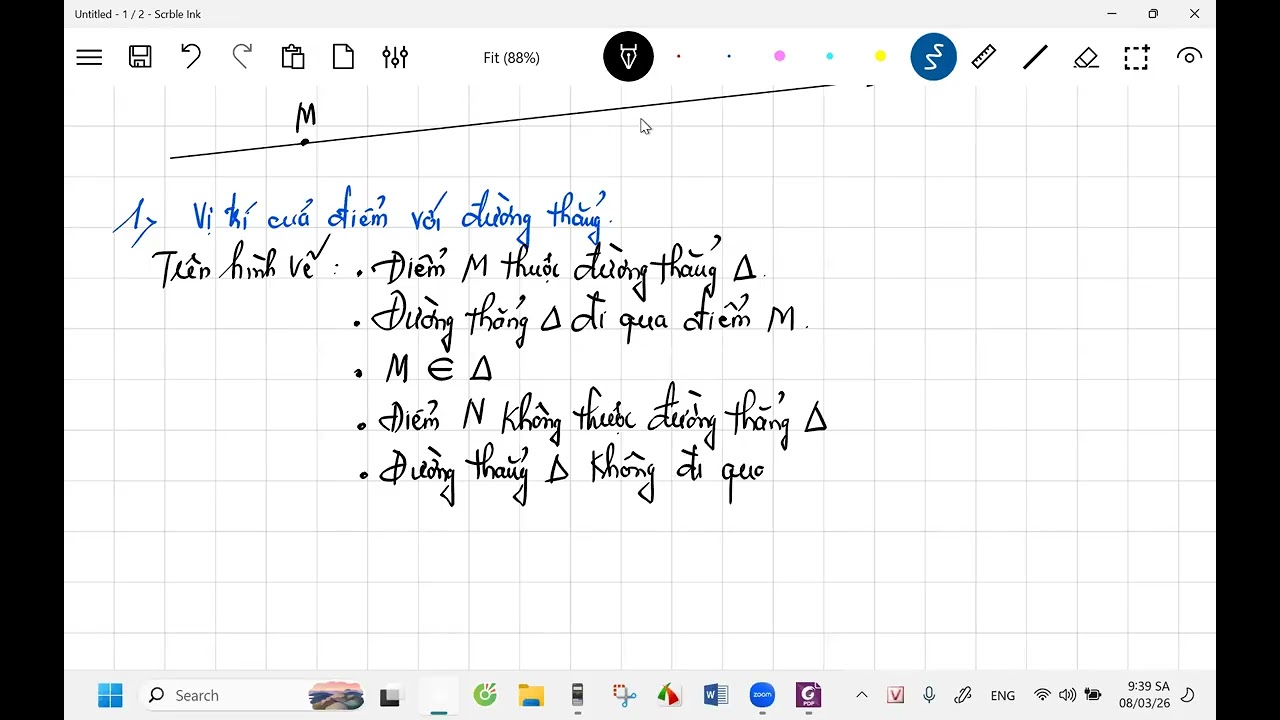The height and width of the screenshot is (720, 1280).
Task: Open the sliders settings icon
Action: pos(395,57)
